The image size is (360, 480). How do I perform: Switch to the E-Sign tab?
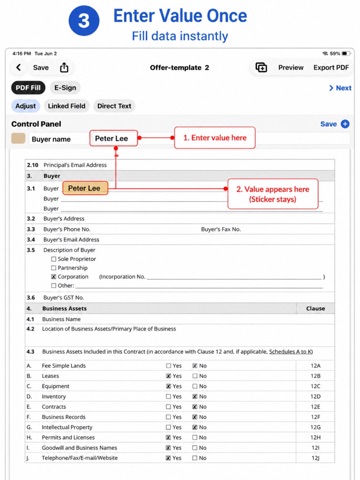[65, 88]
